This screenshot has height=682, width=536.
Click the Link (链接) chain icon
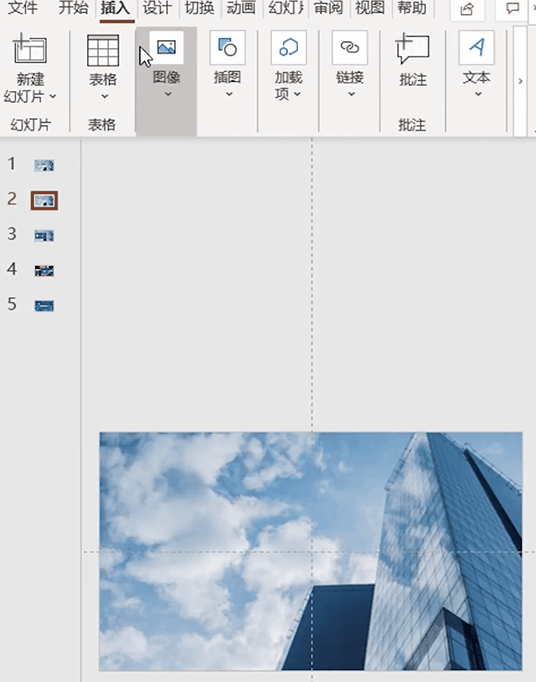[x=350, y=47]
